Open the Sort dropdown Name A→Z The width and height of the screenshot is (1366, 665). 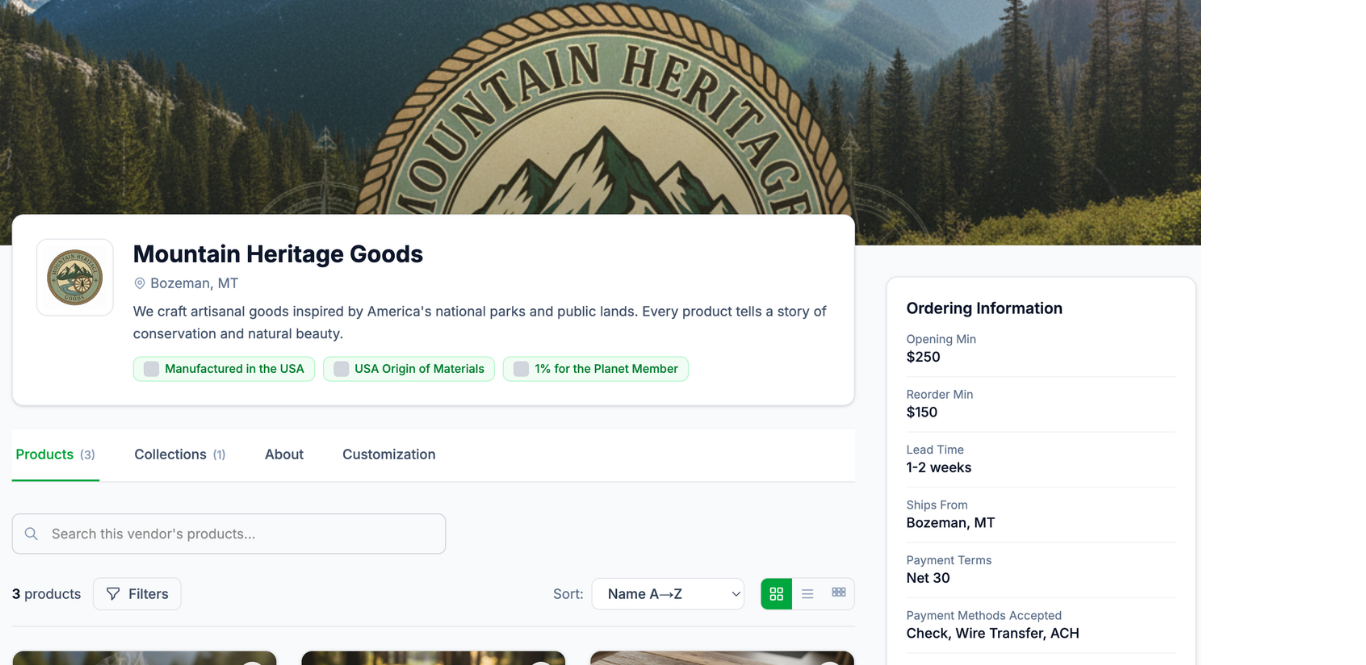tap(668, 594)
